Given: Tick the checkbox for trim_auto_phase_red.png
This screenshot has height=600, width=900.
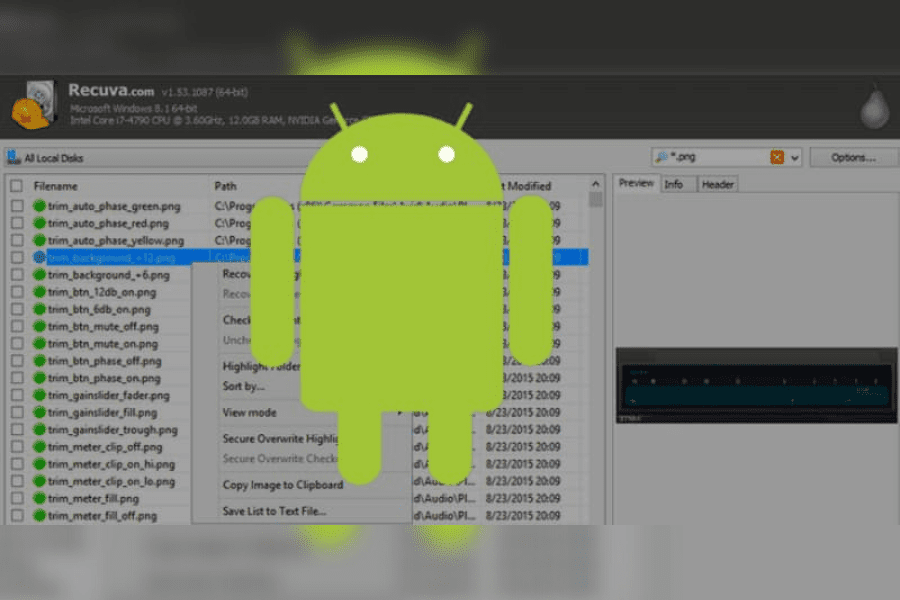Looking at the screenshot, I should click(x=16, y=223).
